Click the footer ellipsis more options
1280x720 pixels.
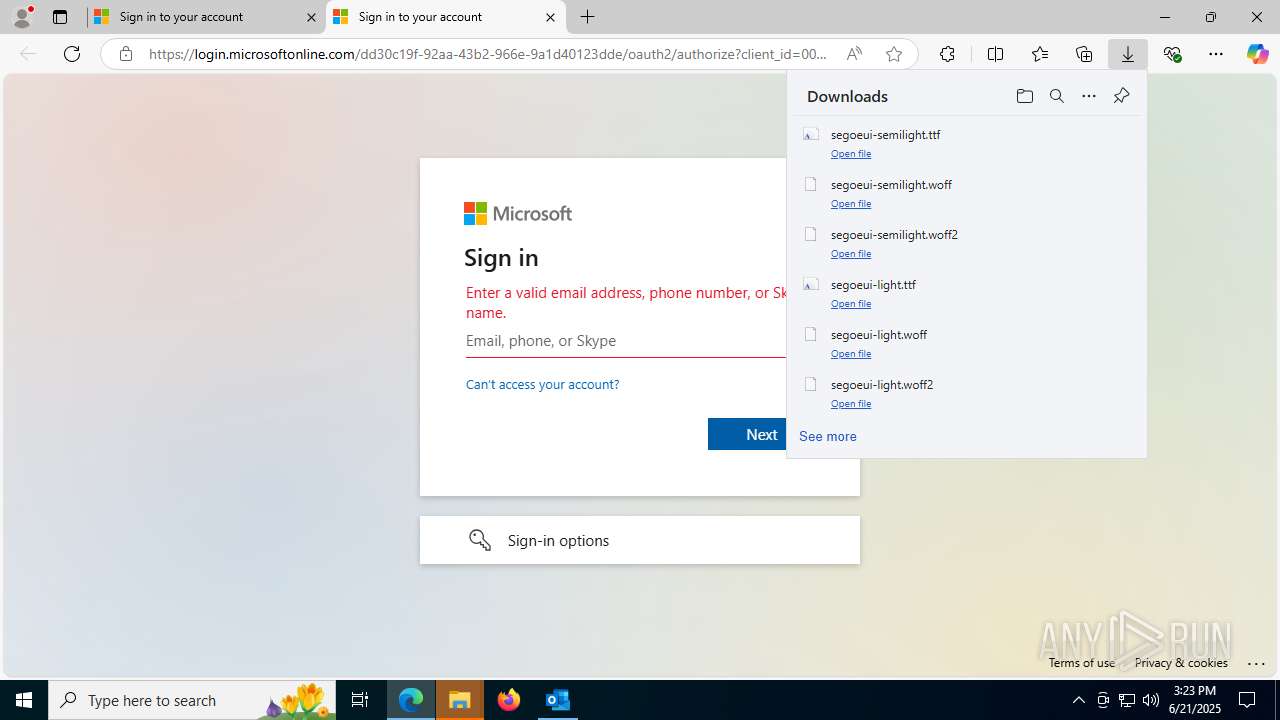(1257, 663)
